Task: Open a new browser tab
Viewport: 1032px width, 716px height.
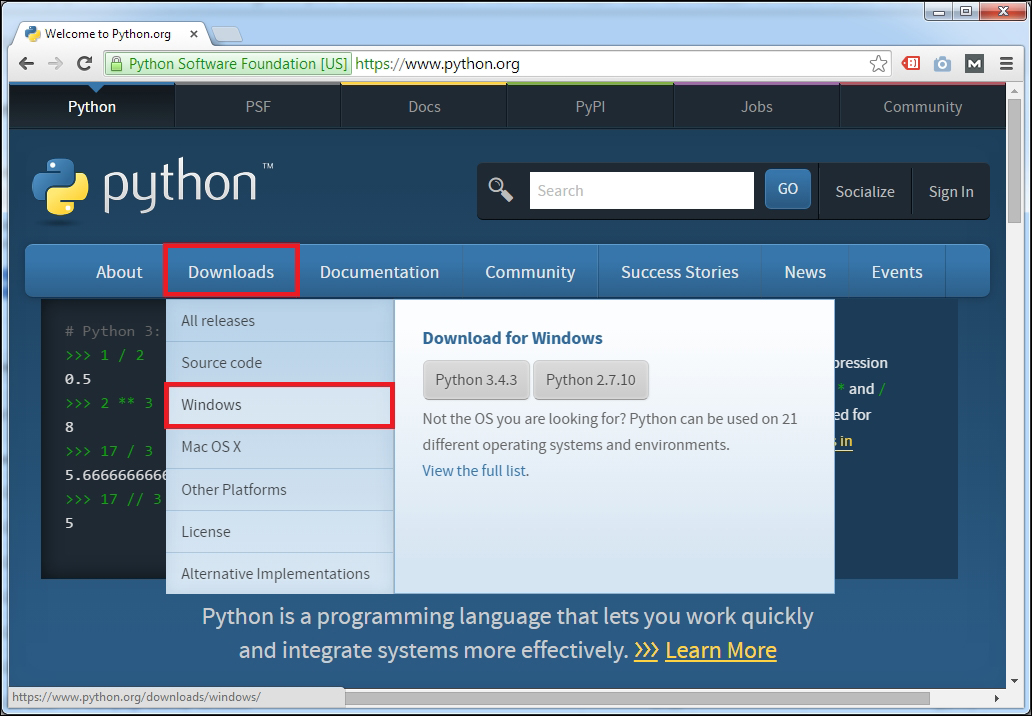Action: 228,34
